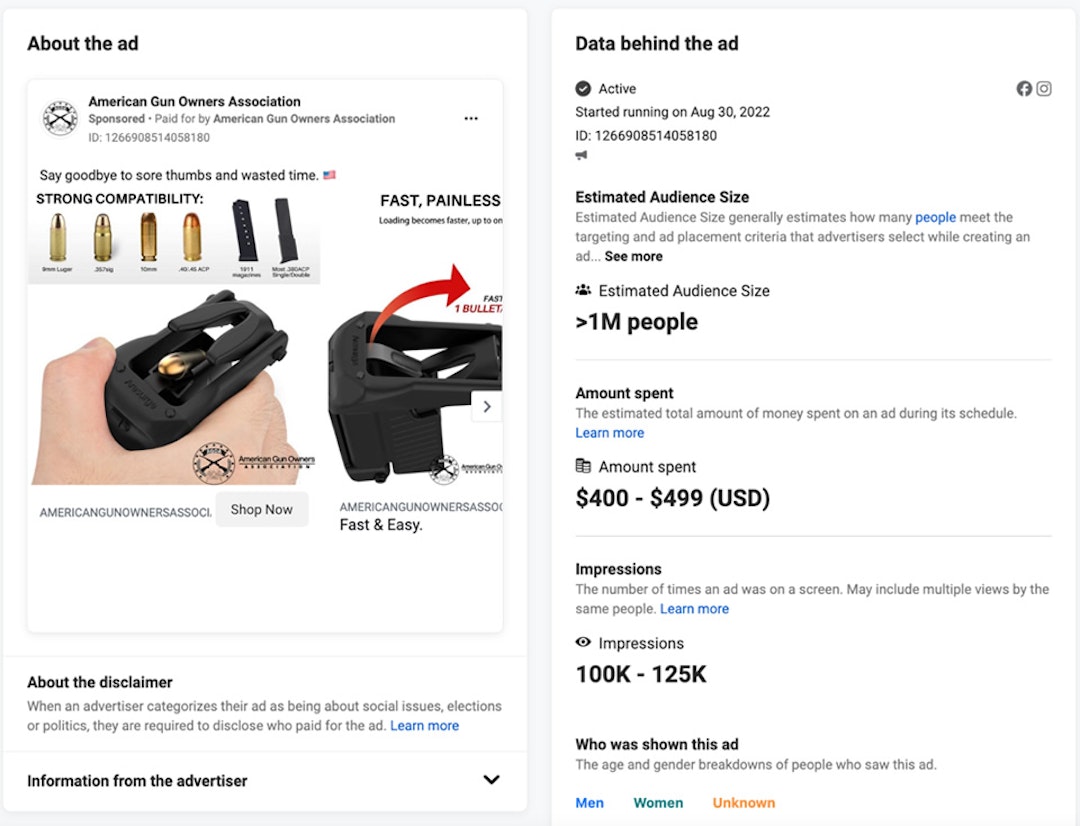
Task: Toggle Men in the gender breakdown legend
Action: (590, 802)
